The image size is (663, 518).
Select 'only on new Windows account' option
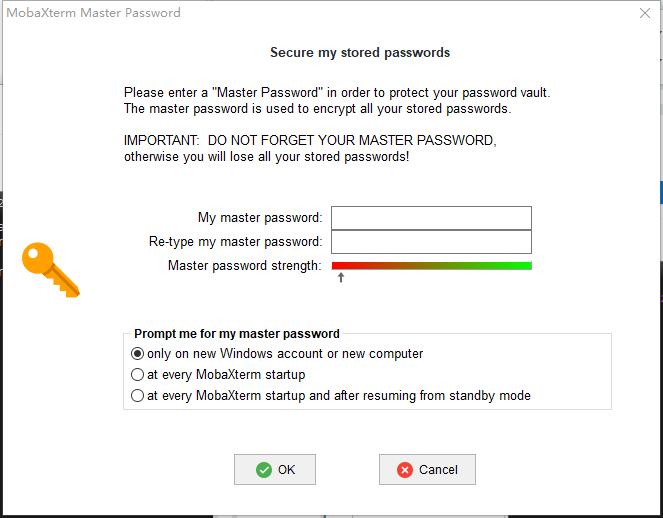pyautogui.click(x=138, y=354)
